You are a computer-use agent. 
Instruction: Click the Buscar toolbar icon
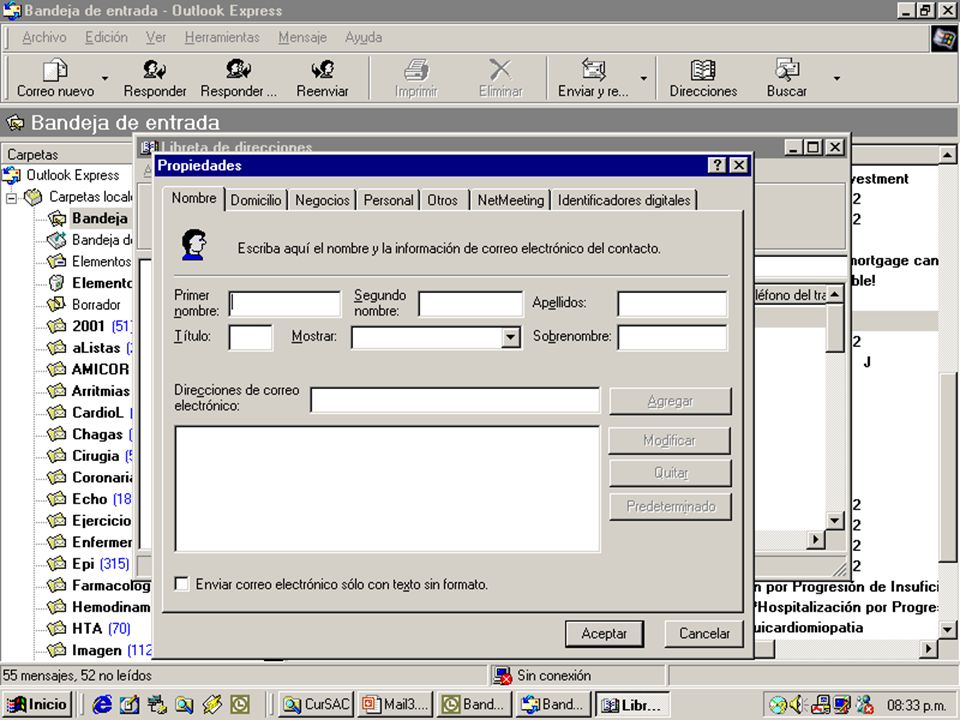pos(787,70)
